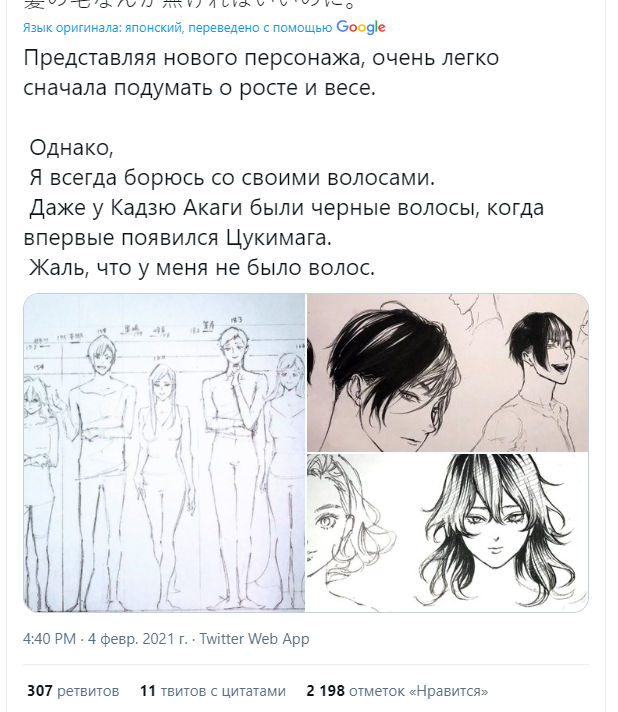Click the line "Жаль, что у меня не было волос"
Screen dimensions: 618x712
[202, 267]
